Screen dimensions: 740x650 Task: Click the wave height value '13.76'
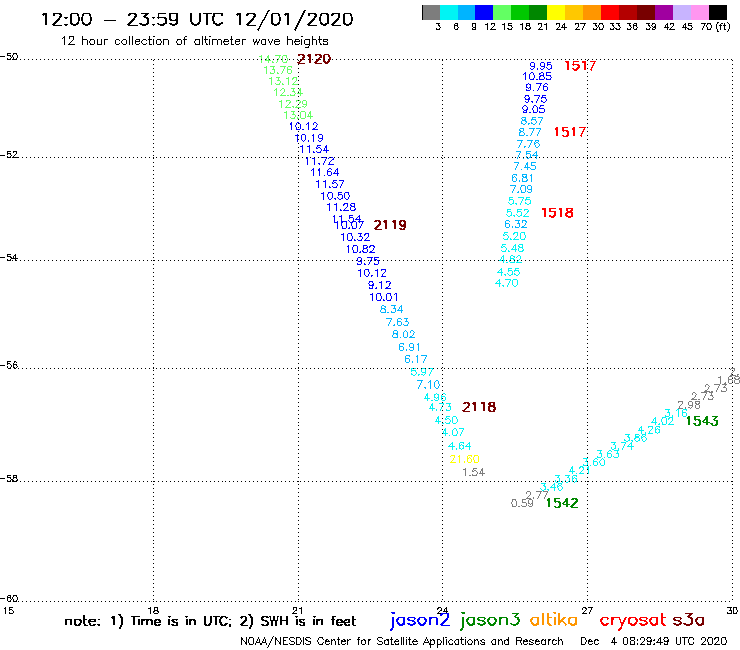[x=278, y=70]
